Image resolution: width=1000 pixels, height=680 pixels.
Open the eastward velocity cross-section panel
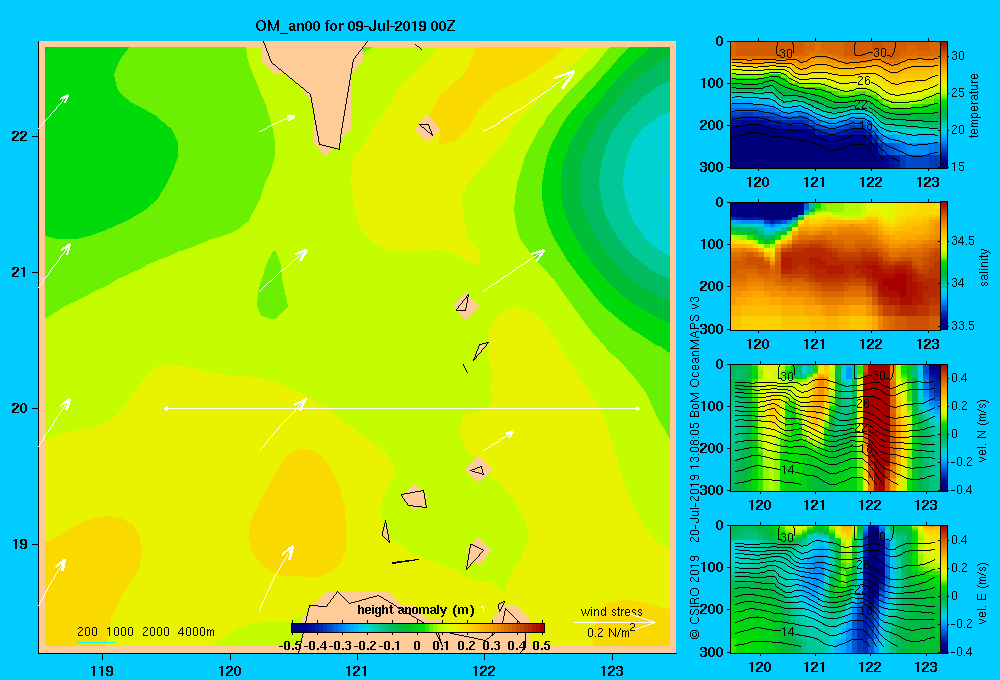pos(835,589)
